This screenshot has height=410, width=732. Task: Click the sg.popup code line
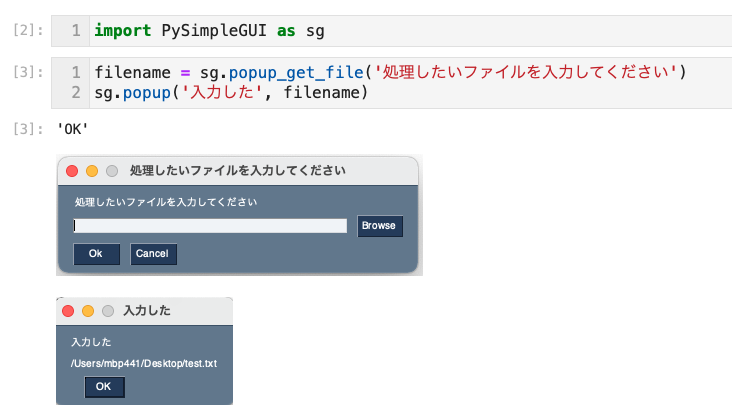(231, 93)
